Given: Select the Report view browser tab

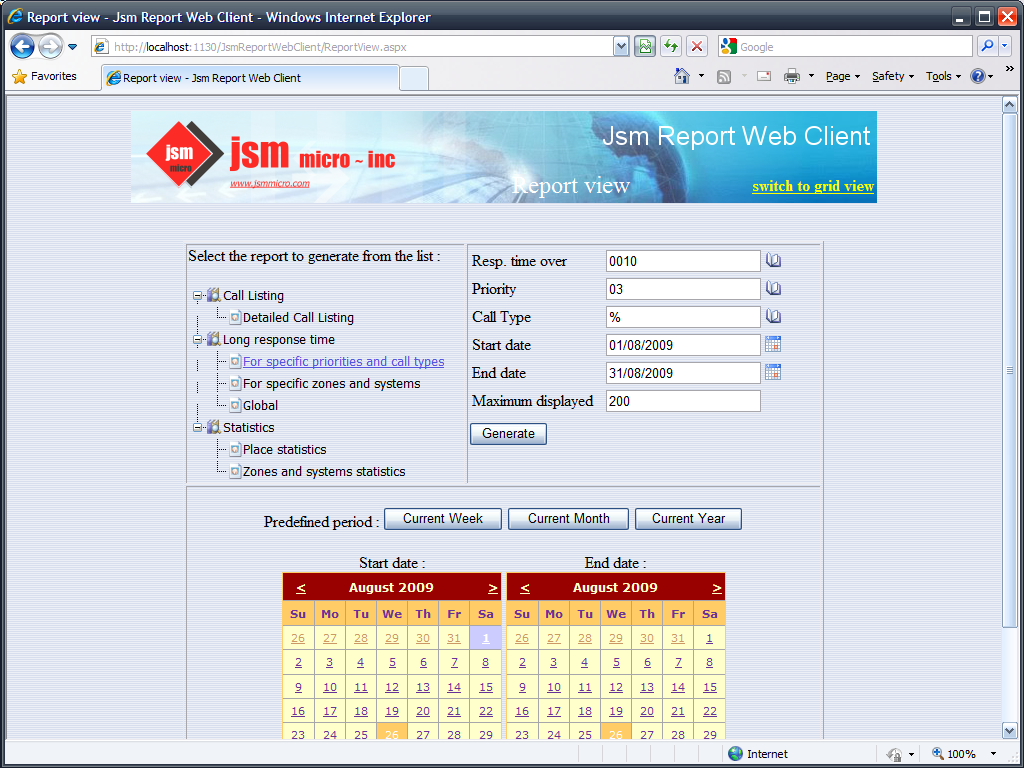Looking at the screenshot, I should tap(250, 78).
